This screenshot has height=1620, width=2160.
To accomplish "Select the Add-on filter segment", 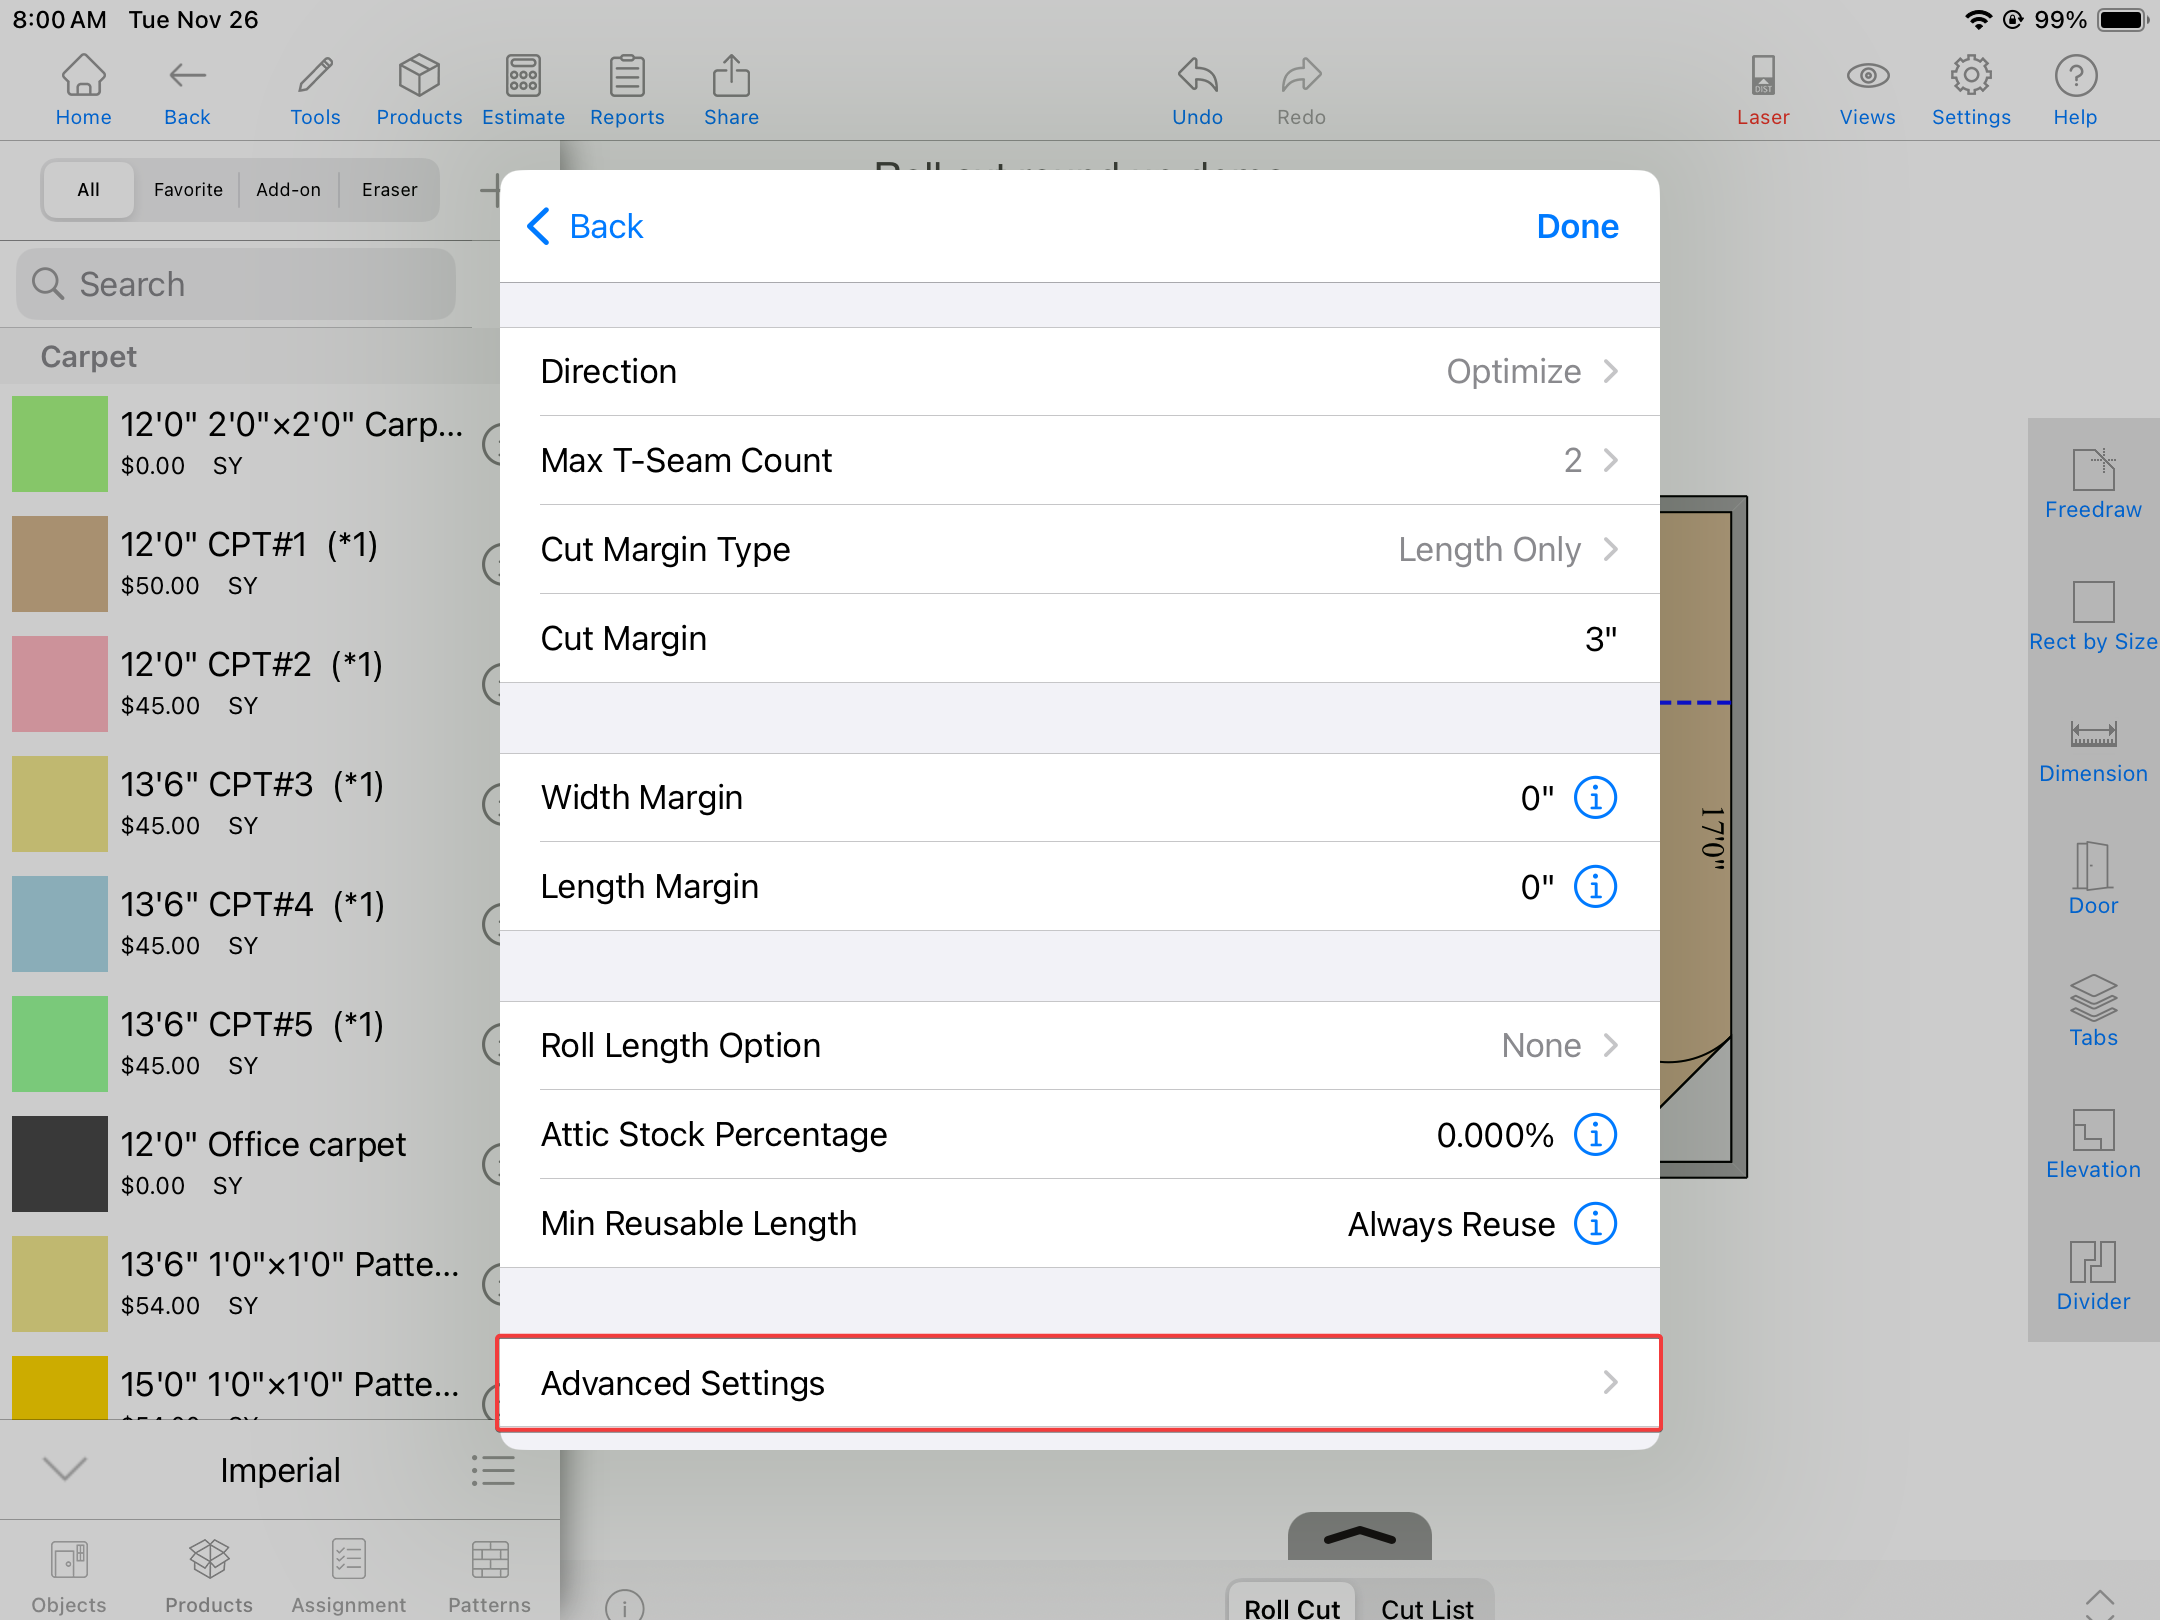I will tap(288, 190).
